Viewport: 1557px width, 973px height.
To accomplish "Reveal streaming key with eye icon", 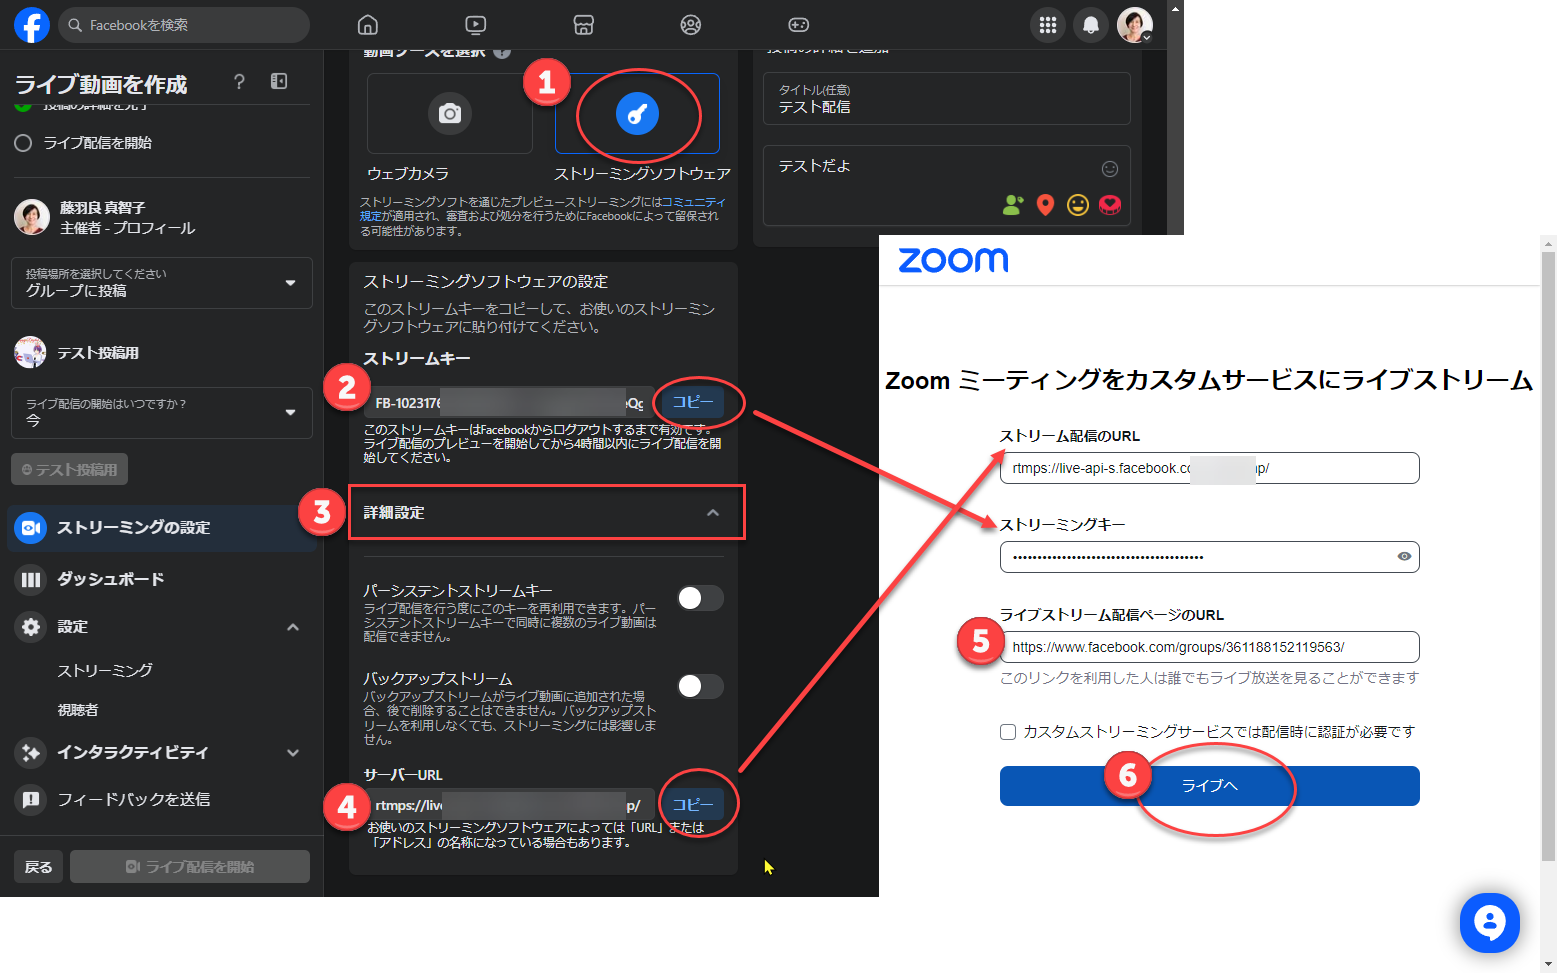I will pos(1404,556).
